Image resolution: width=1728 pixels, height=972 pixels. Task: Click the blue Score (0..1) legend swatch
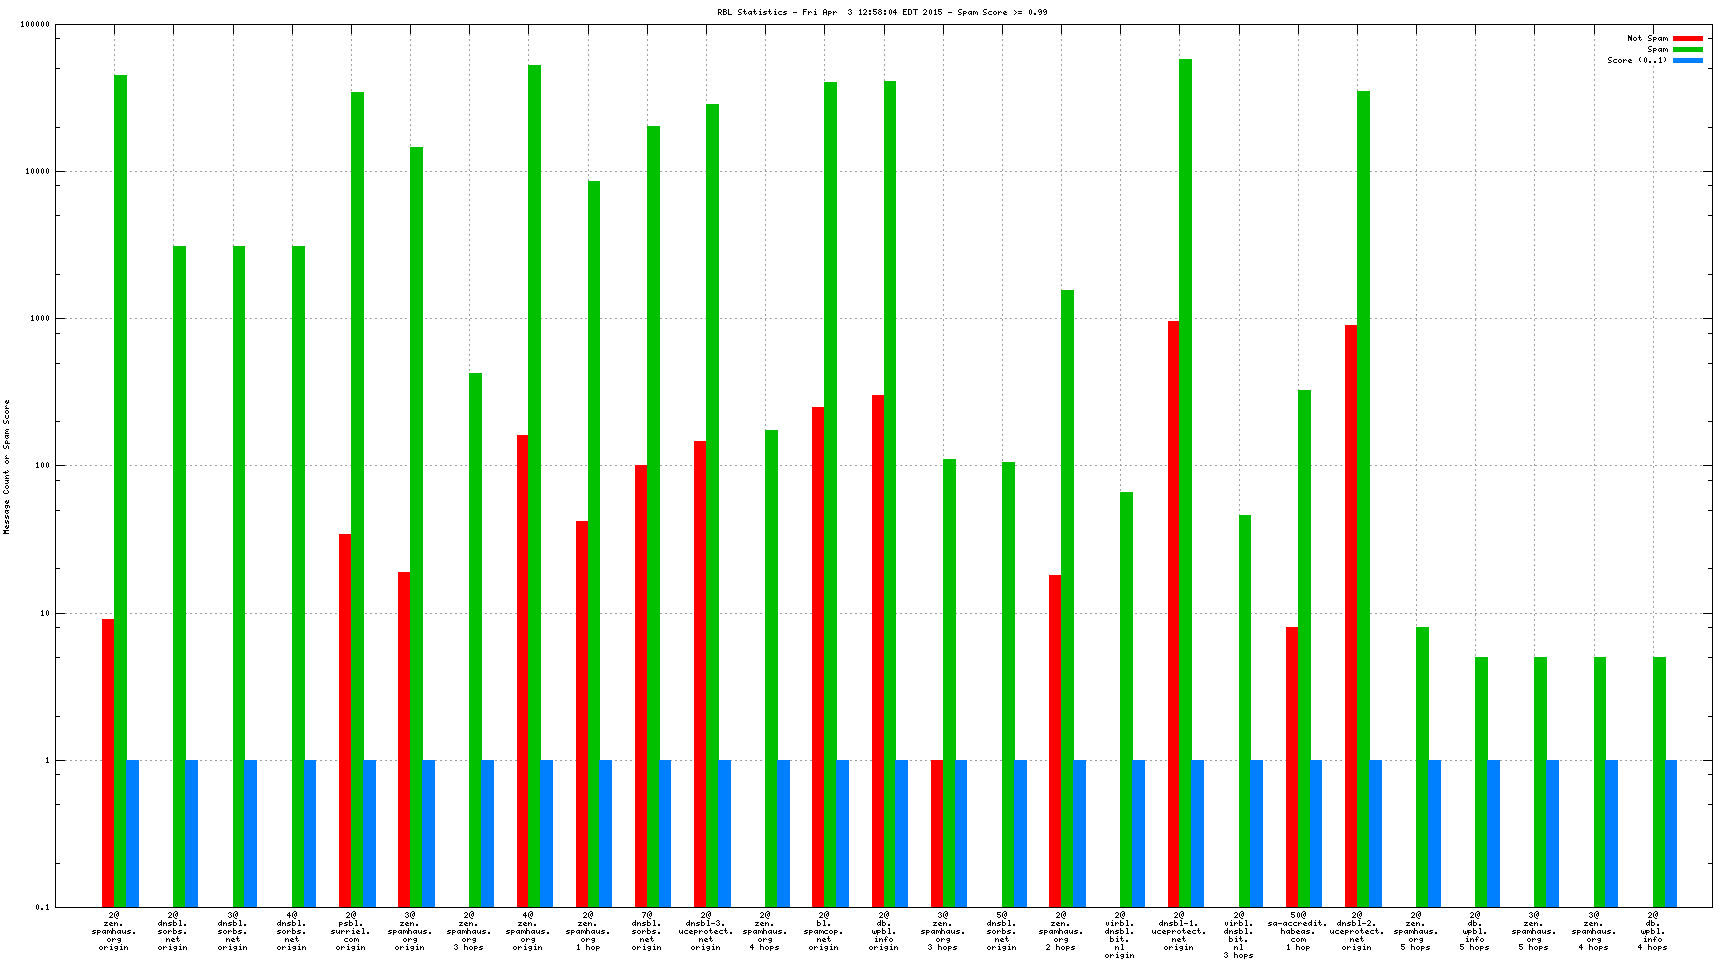[1688, 60]
